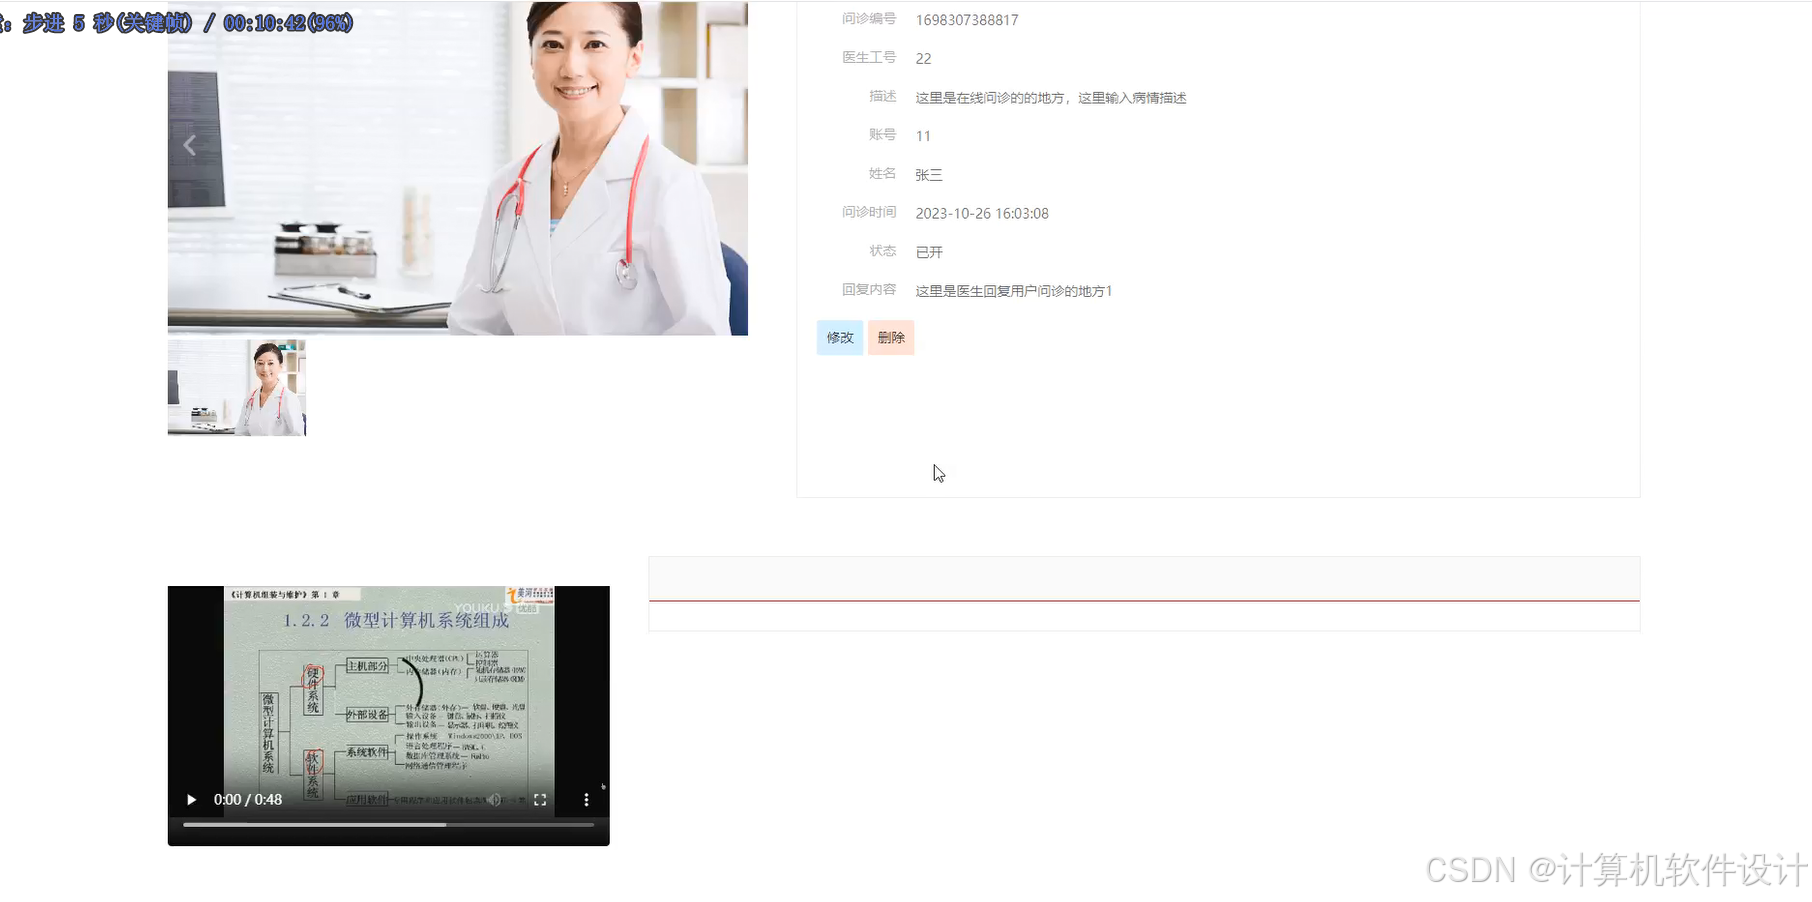Show the previous carousel image with the left arrow
The height and width of the screenshot is (902, 1812).
[x=190, y=146]
